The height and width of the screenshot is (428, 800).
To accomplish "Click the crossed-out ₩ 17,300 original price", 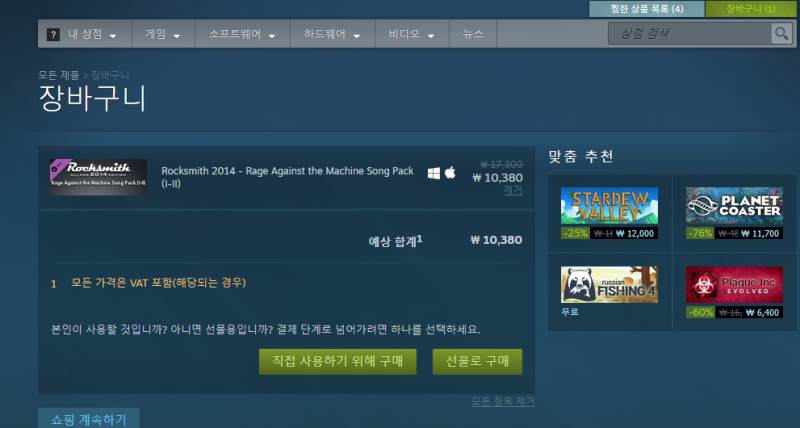I will pos(501,164).
